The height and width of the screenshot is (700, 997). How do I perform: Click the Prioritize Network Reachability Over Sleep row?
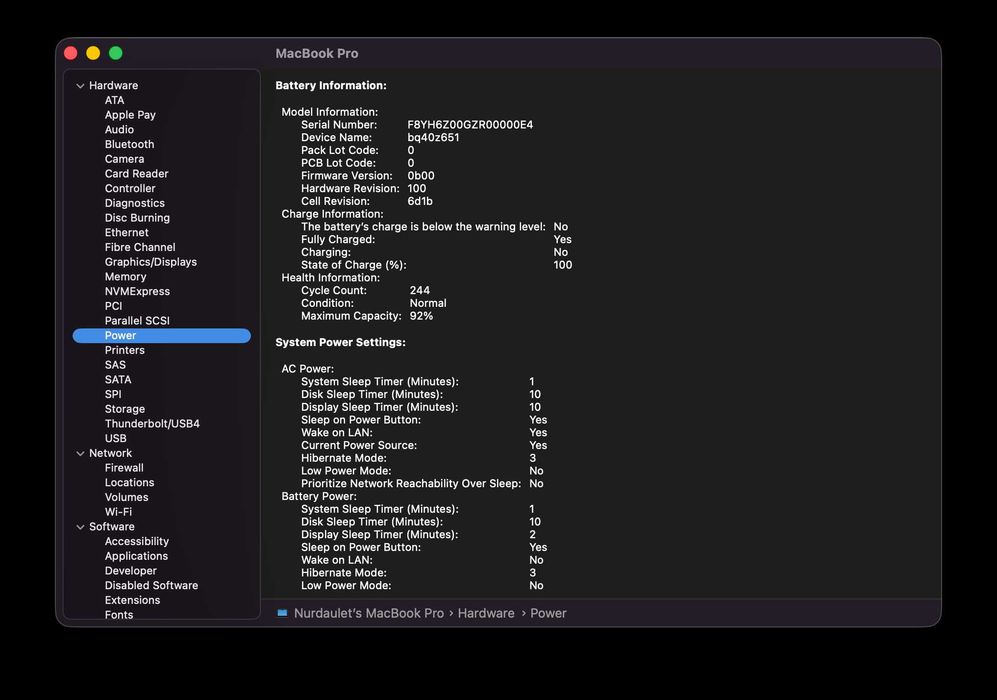[x=422, y=484]
